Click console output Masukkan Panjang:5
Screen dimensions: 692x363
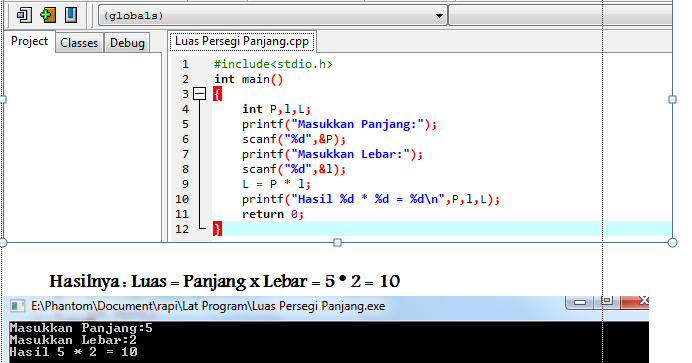pyautogui.click(x=81, y=328)
